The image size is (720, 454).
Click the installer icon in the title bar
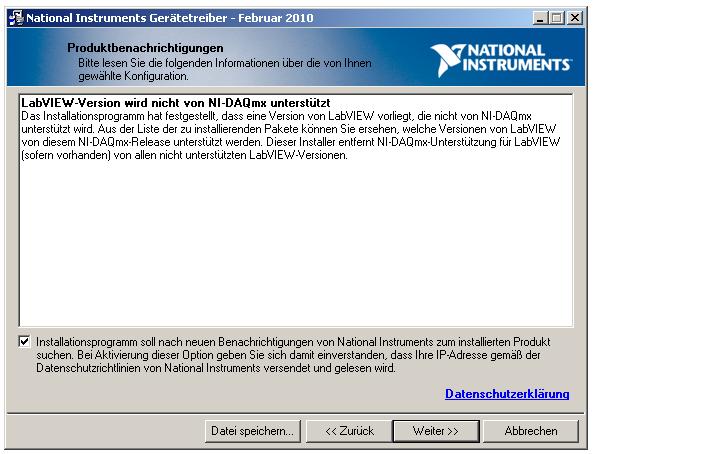click(x=16, y=18)
